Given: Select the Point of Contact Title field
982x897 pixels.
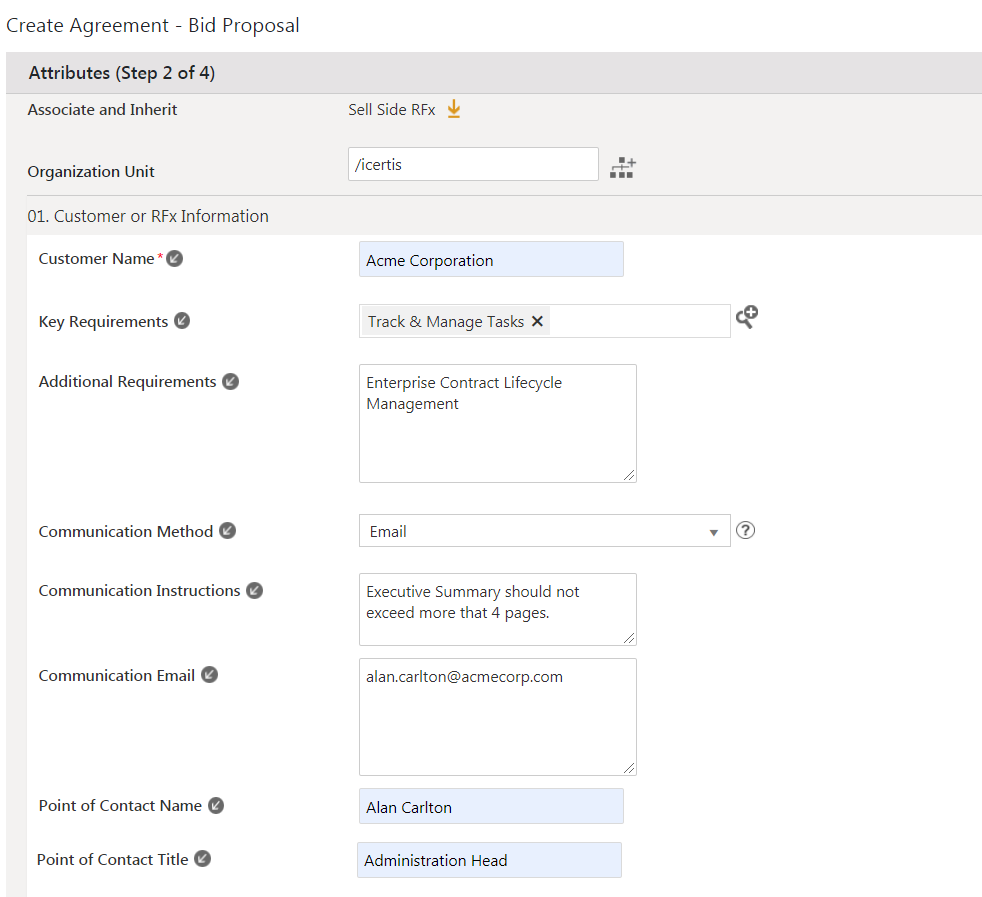Looking at the screenshot, I should coord(489,860).
